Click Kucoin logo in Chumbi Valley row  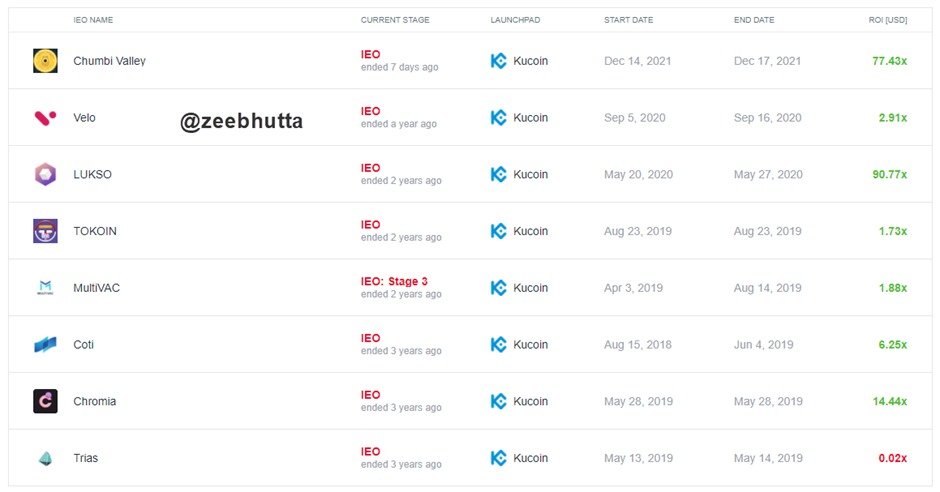(x=498, y=61)
